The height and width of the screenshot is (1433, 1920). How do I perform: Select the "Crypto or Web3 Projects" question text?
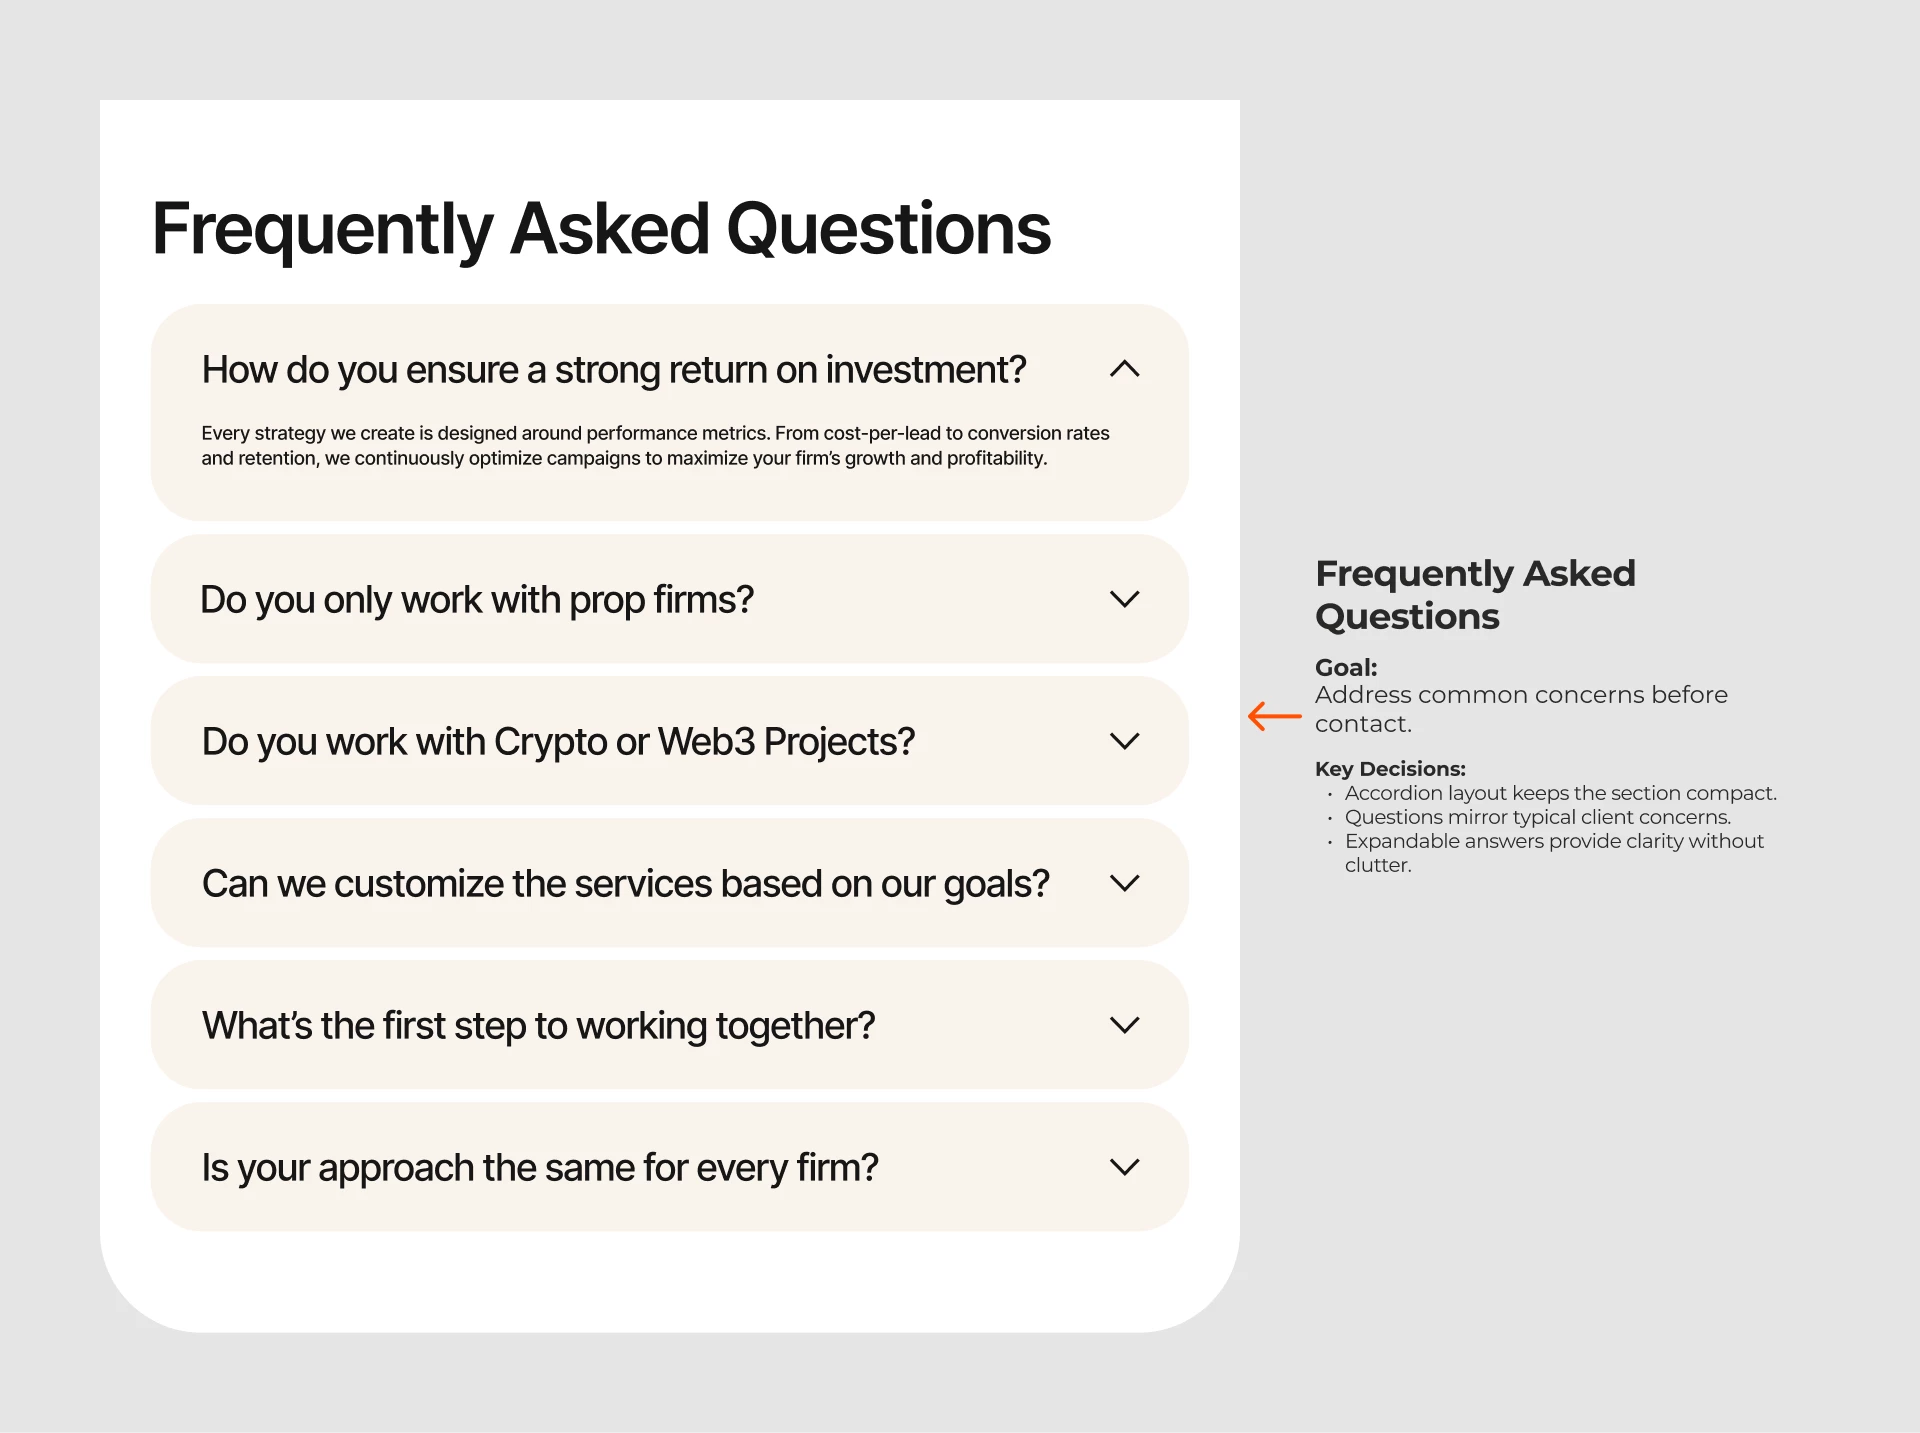coord(558,742)
